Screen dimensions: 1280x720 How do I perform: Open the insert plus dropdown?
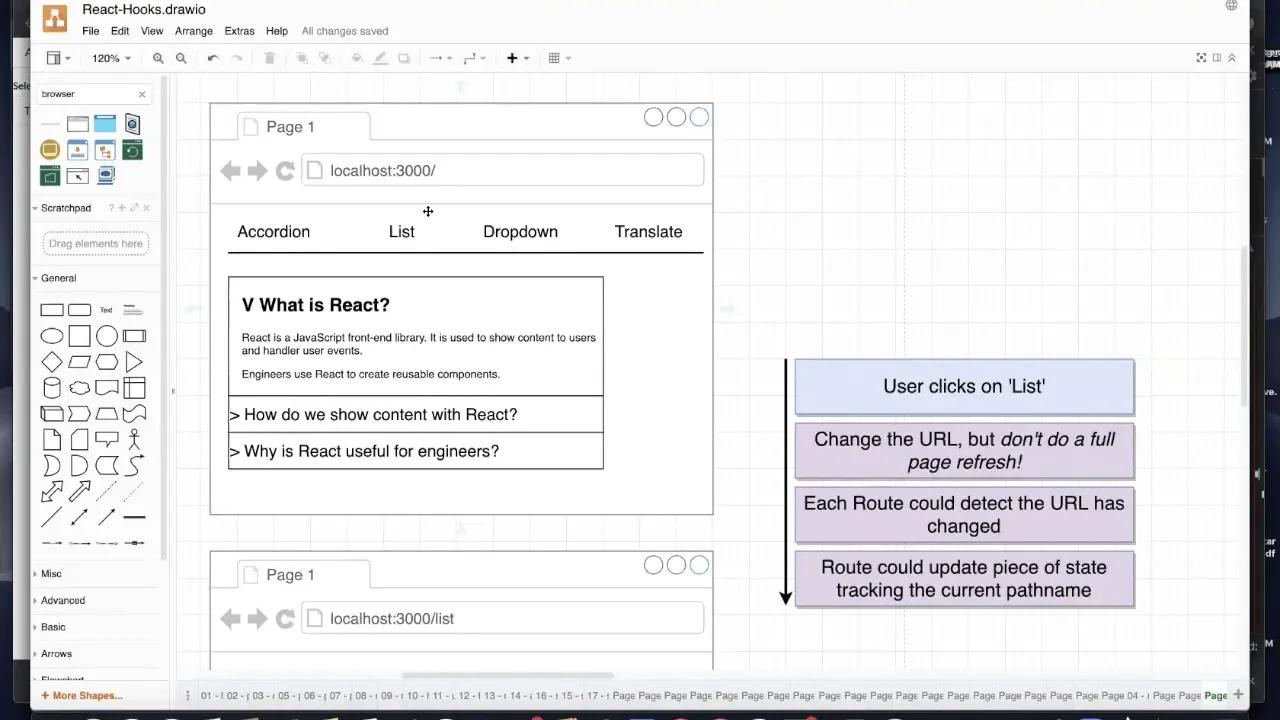click(x=517, y=59)
